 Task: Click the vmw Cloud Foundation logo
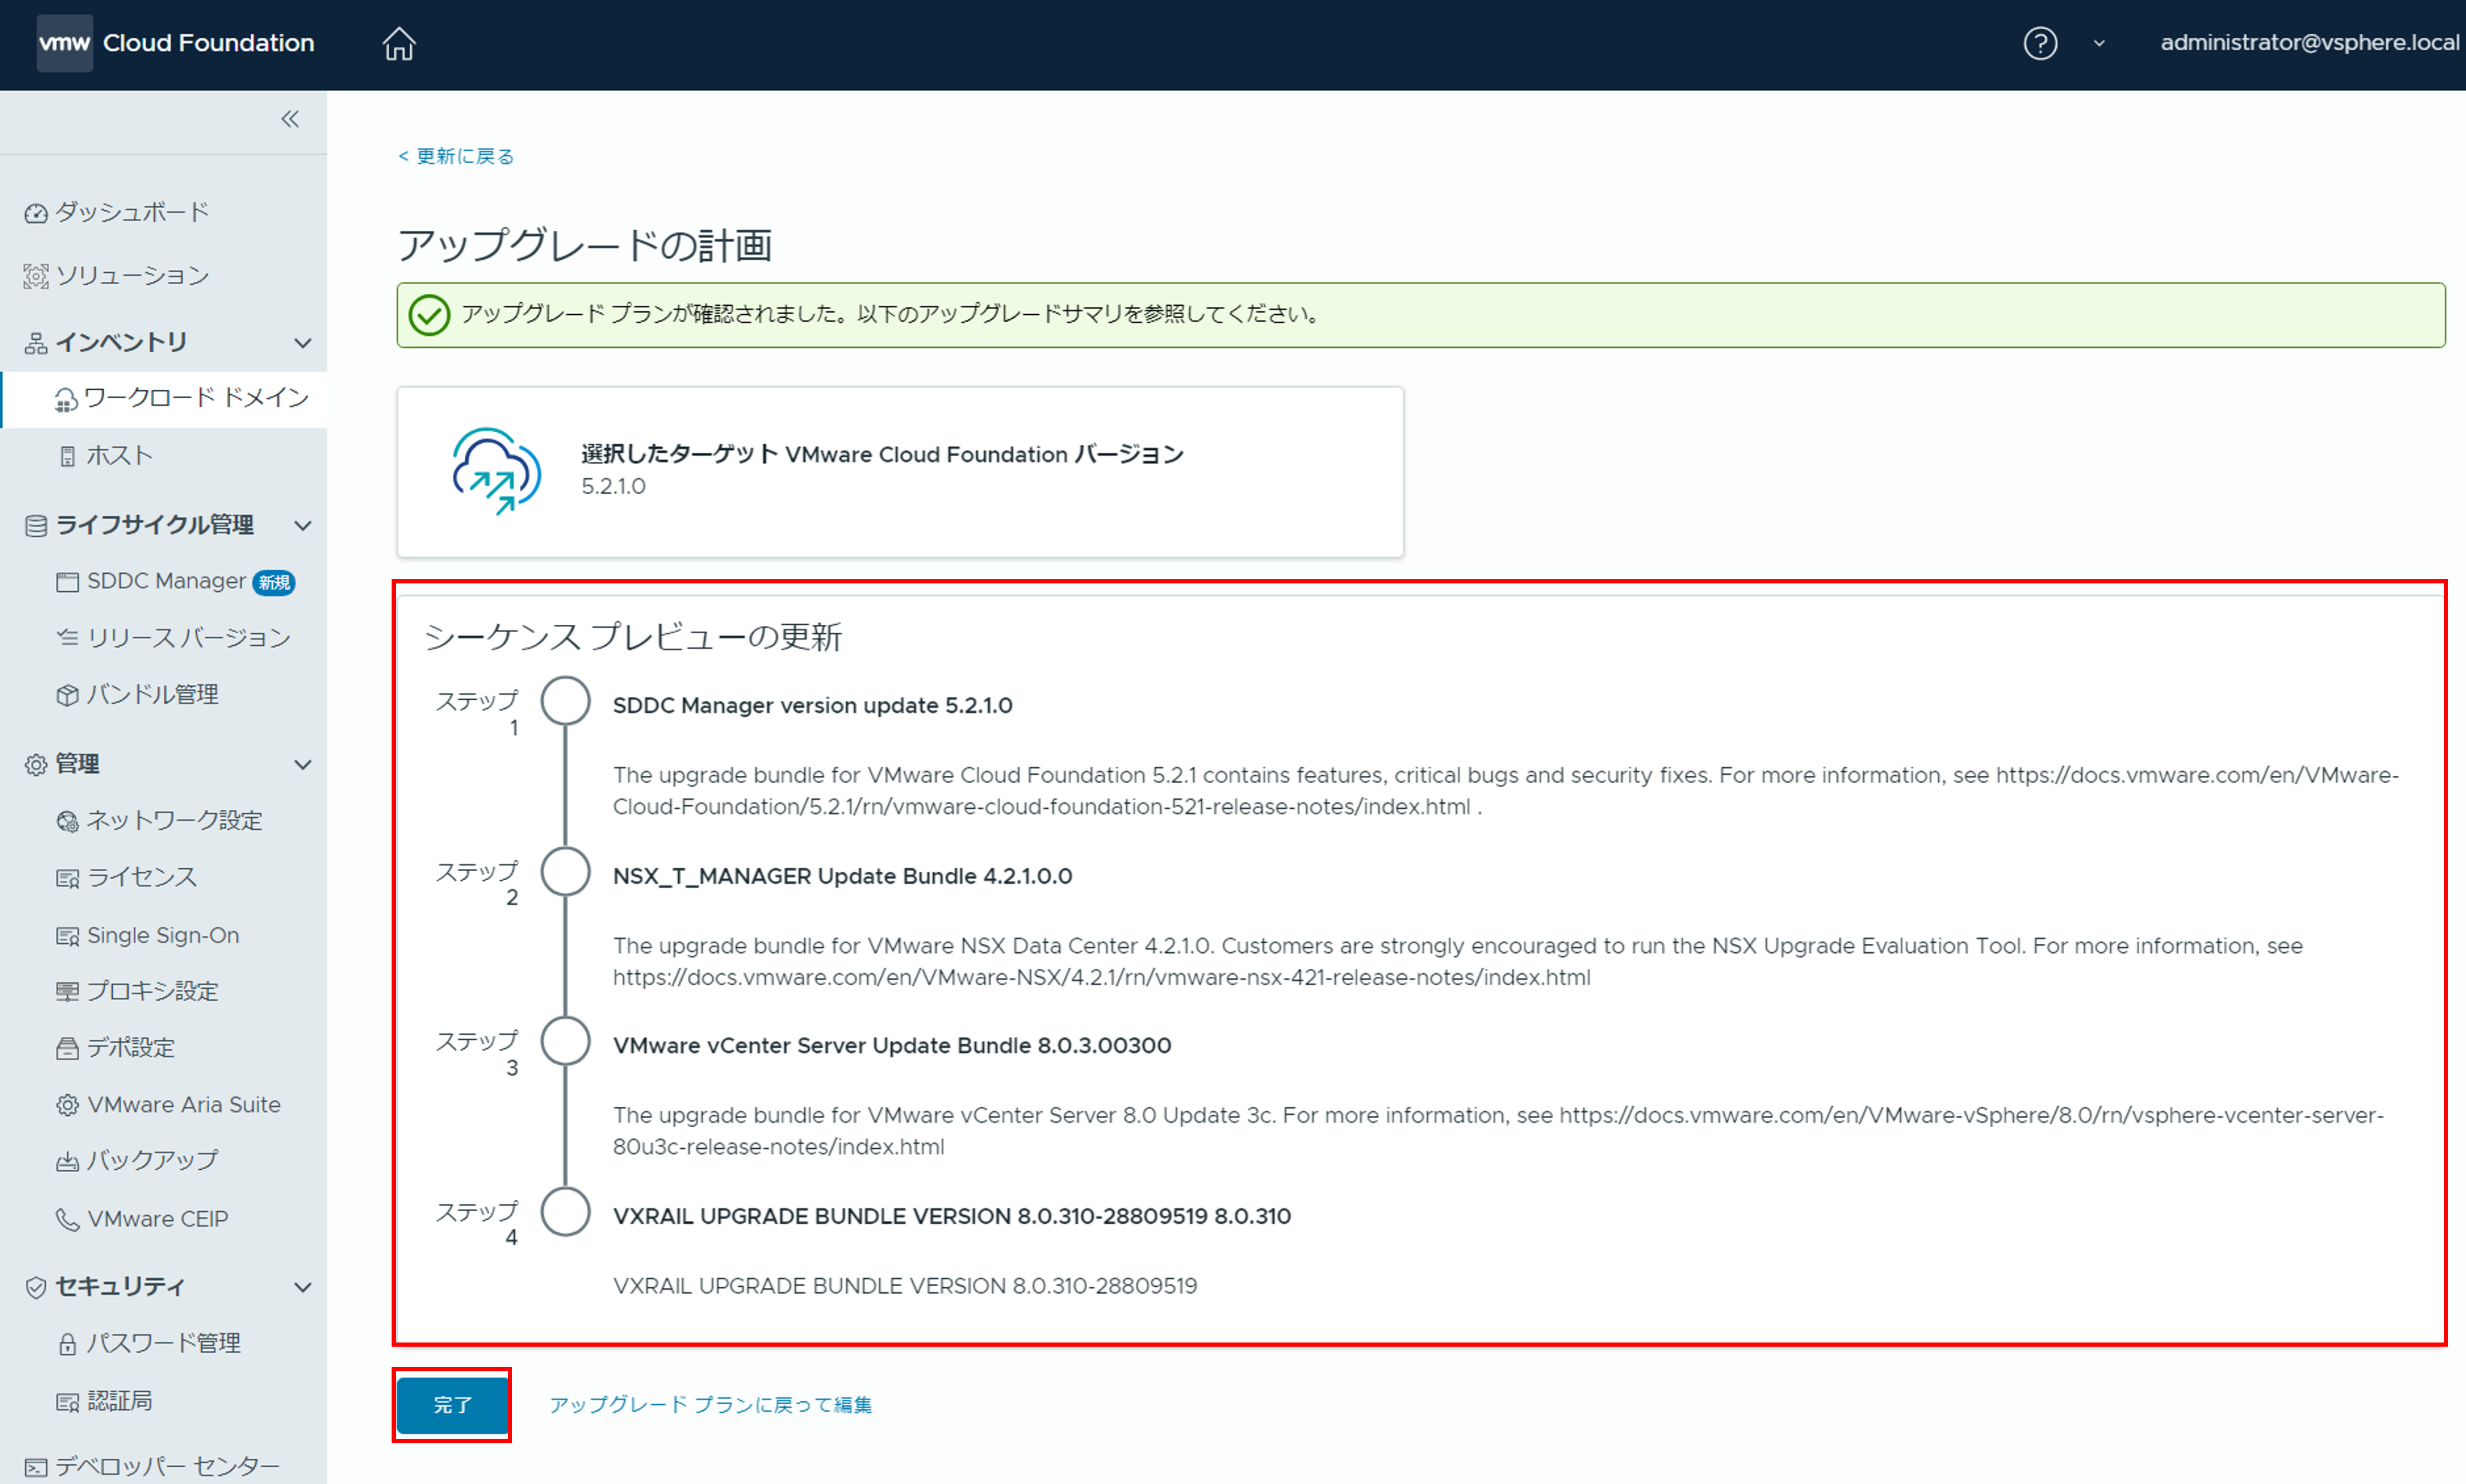pyautogui.click(x=176, y=43)
